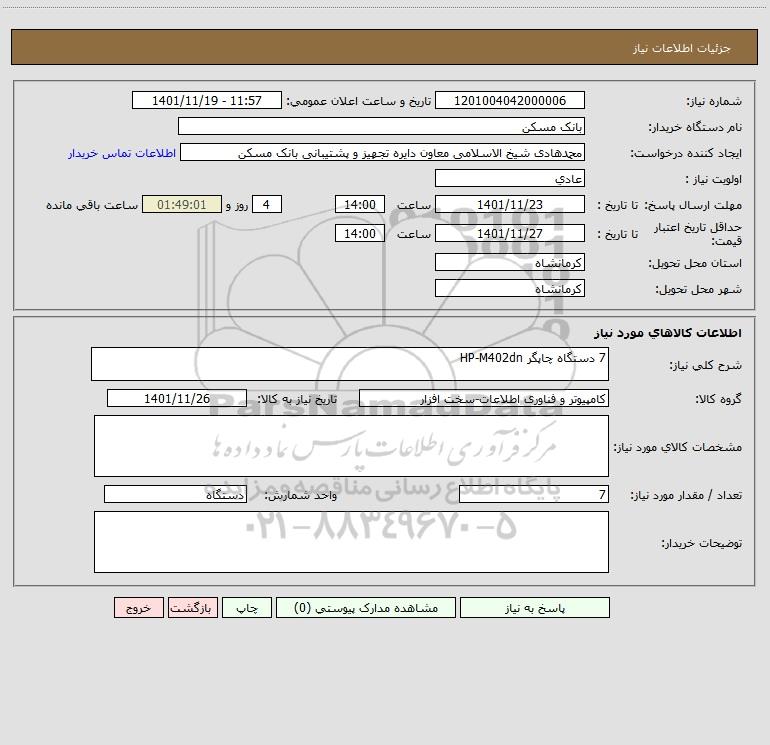Click the نام دستگاه خریدار label
Image resolution: width=770 pixels, height=745 pixels.
click(x=695, y=128)
